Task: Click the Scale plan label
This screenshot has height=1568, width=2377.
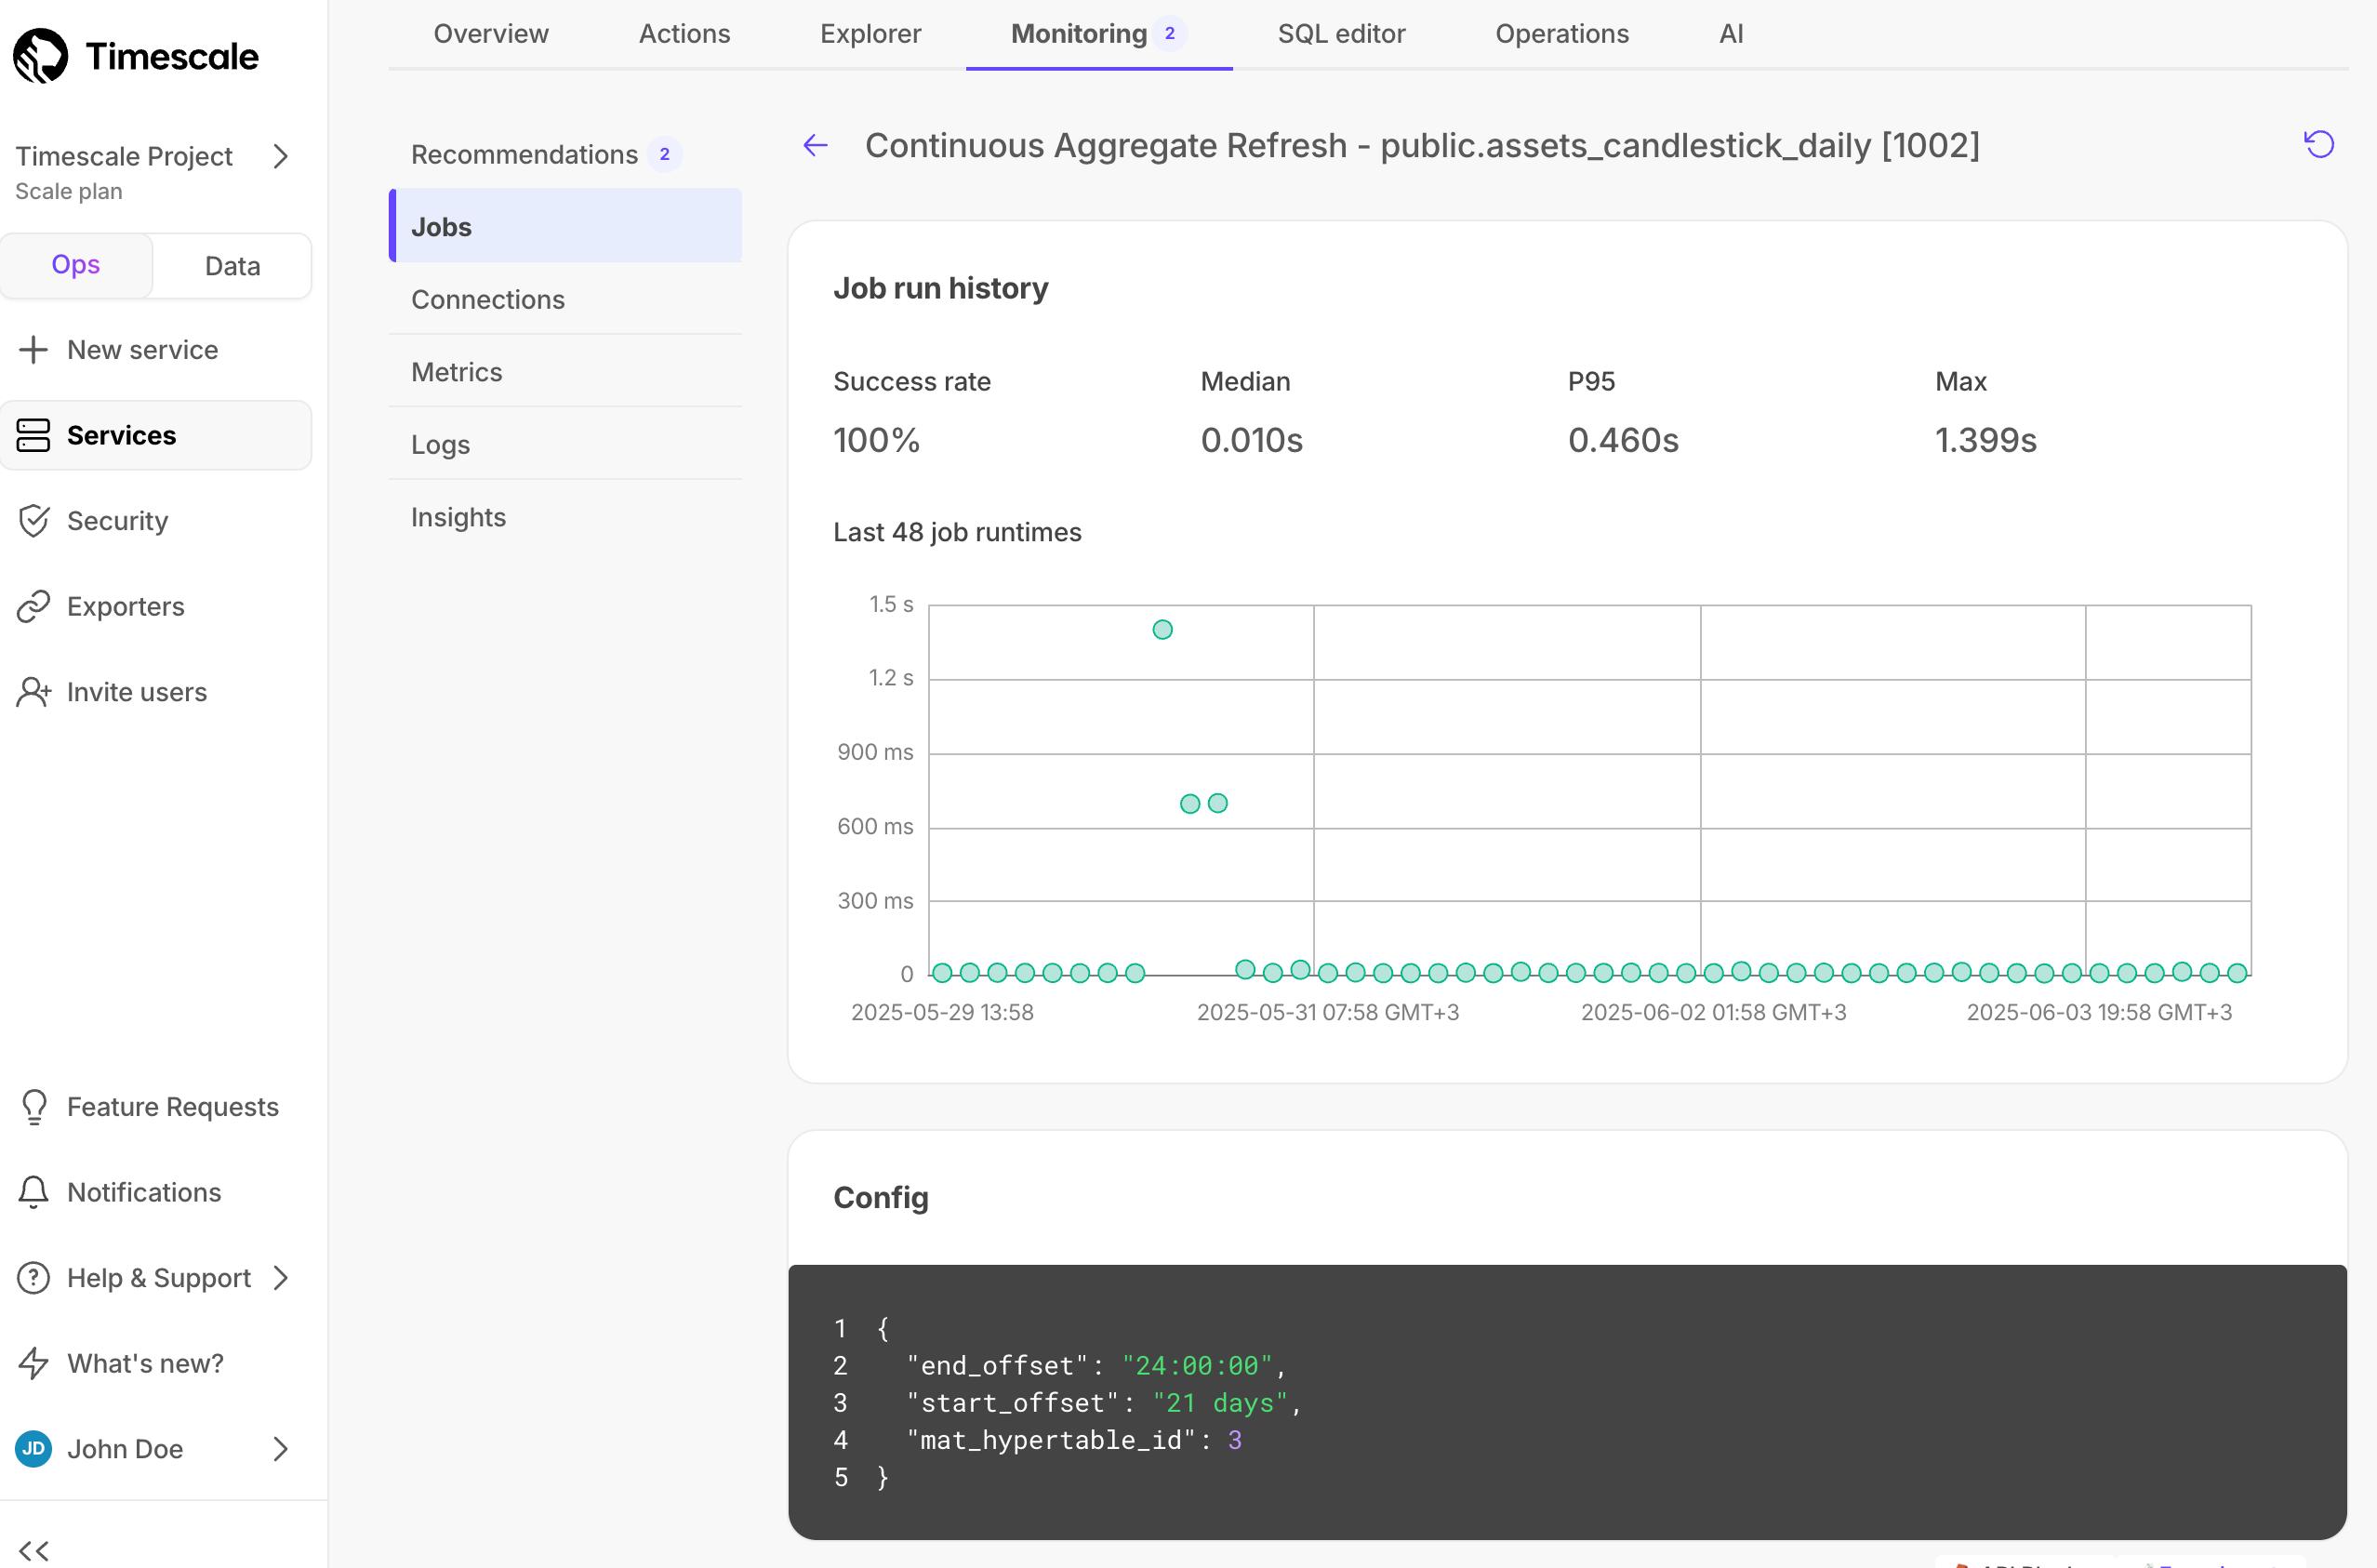Action: click(x=68, y=191)
